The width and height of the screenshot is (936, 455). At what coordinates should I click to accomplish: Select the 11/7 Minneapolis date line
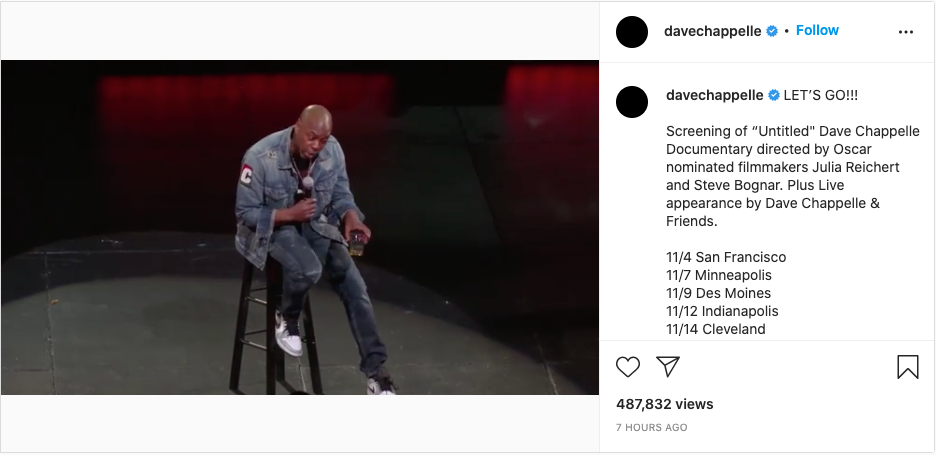coord(719,275)
